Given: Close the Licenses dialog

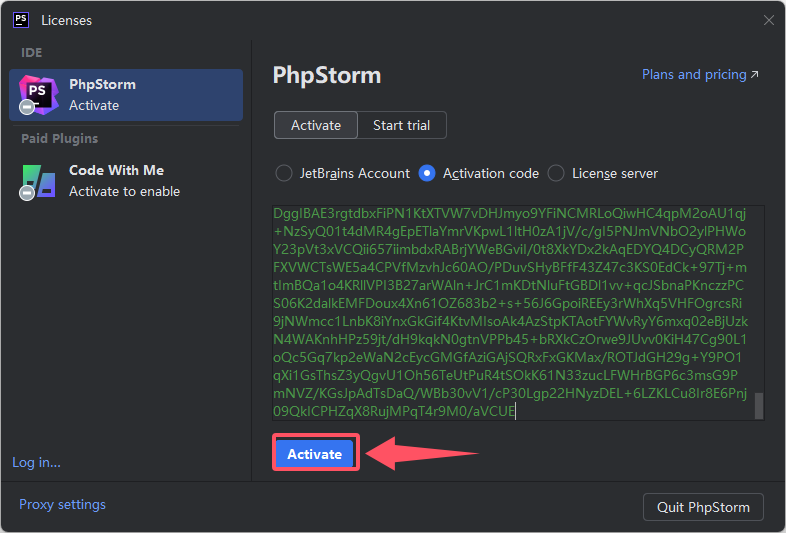Looking at the screenshot, I should tap(768, 20).
